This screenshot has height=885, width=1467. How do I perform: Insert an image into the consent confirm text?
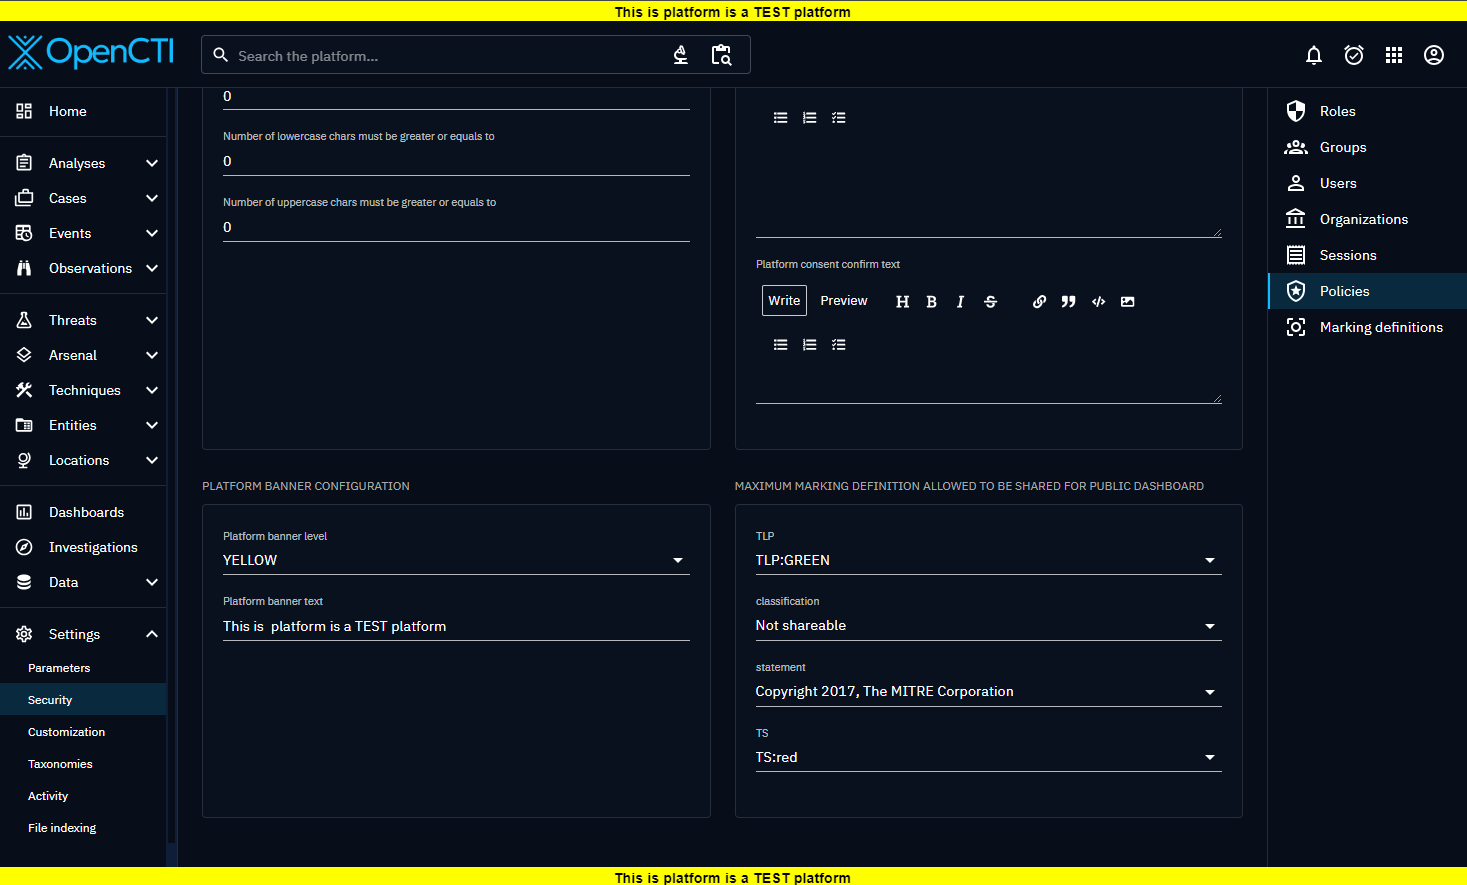pos(1127,301)
